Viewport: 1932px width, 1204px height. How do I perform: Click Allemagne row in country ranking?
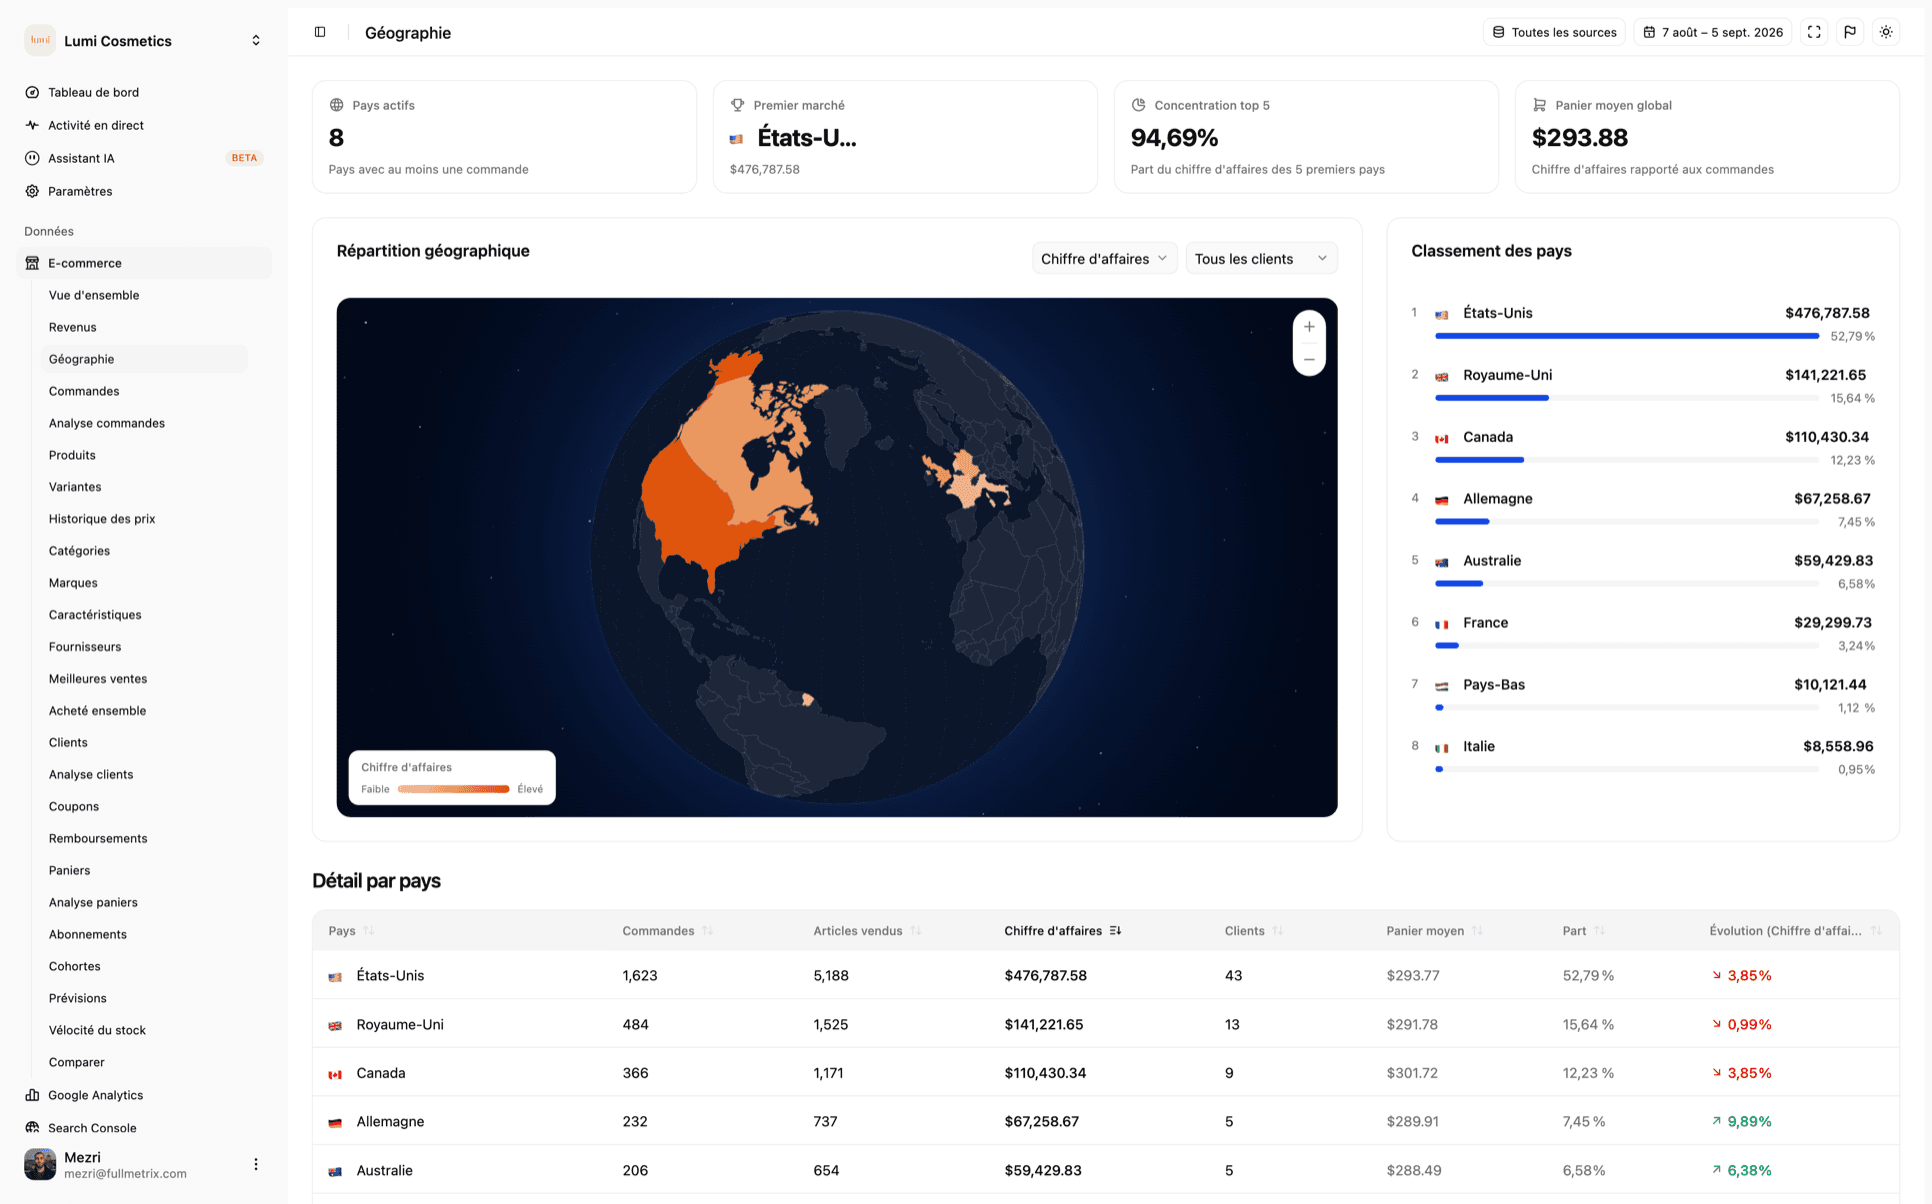[x=1643, y=509]
